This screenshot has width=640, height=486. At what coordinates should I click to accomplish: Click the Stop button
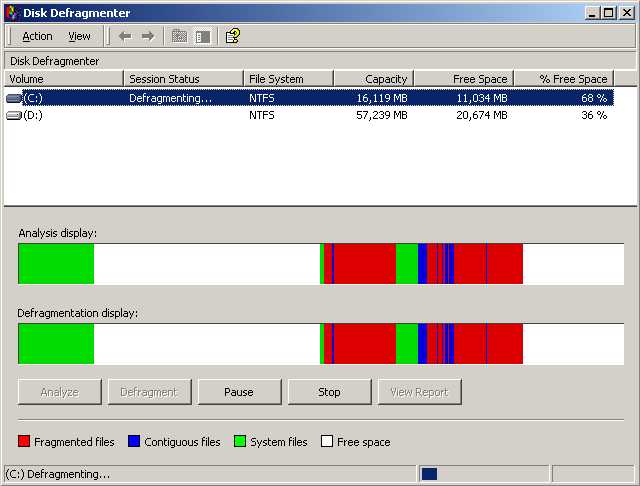329,392
